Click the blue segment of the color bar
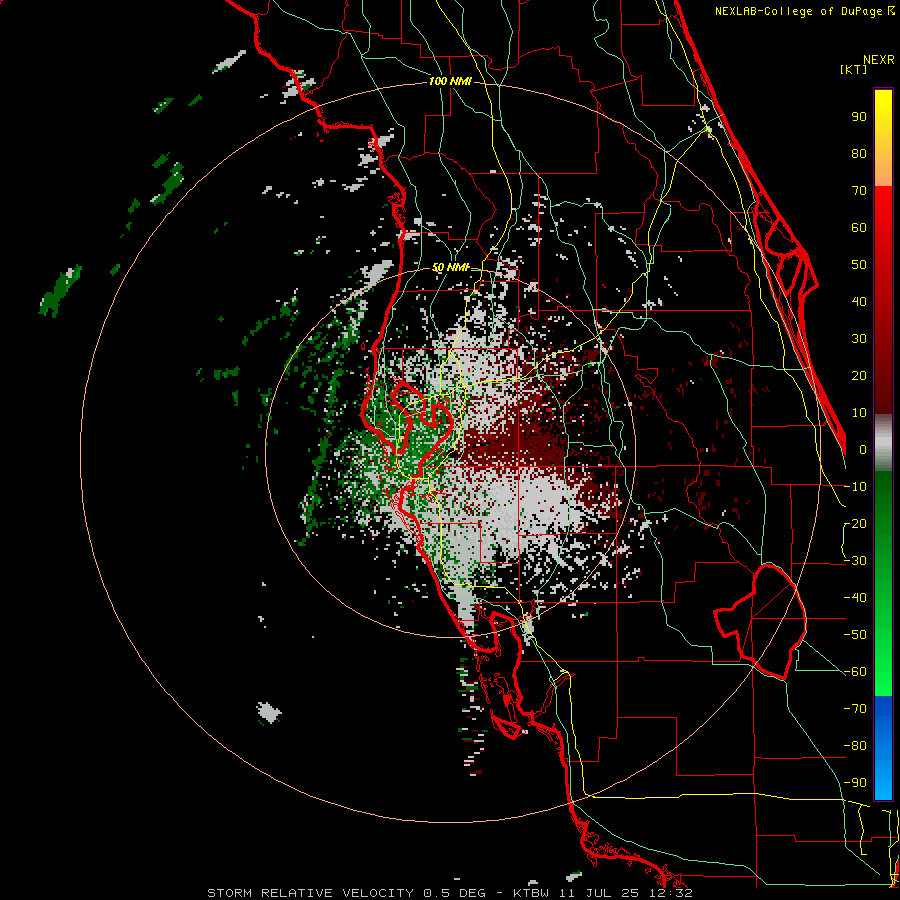The width and height of the screenshot is (900, 900). [883, 748]
